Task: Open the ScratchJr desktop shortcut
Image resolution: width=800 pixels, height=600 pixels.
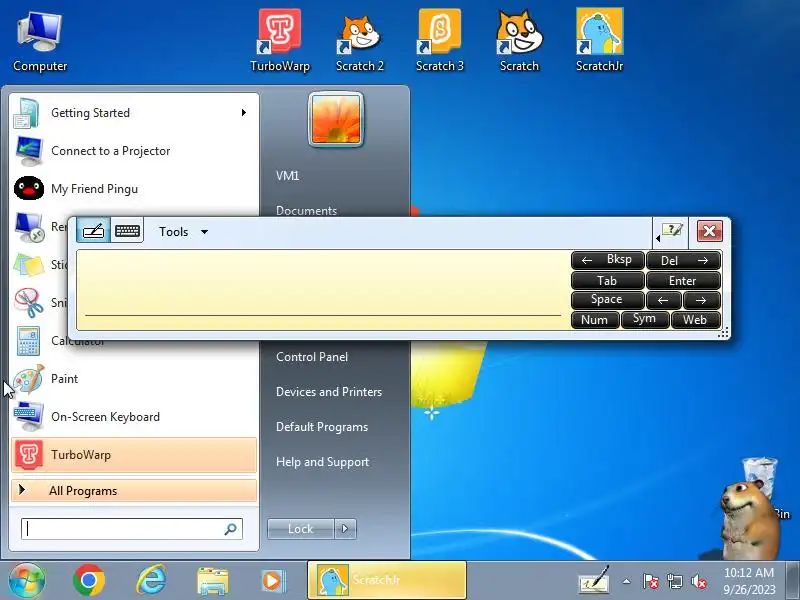Action: [x=599, y=41]
